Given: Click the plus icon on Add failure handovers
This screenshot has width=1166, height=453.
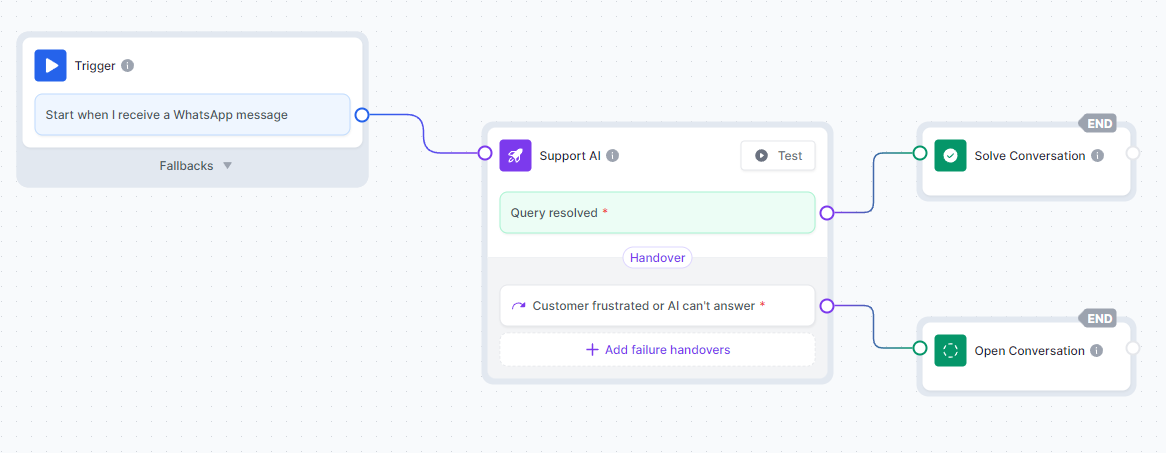Looking at the screenshot, I should tap(593, 350).
